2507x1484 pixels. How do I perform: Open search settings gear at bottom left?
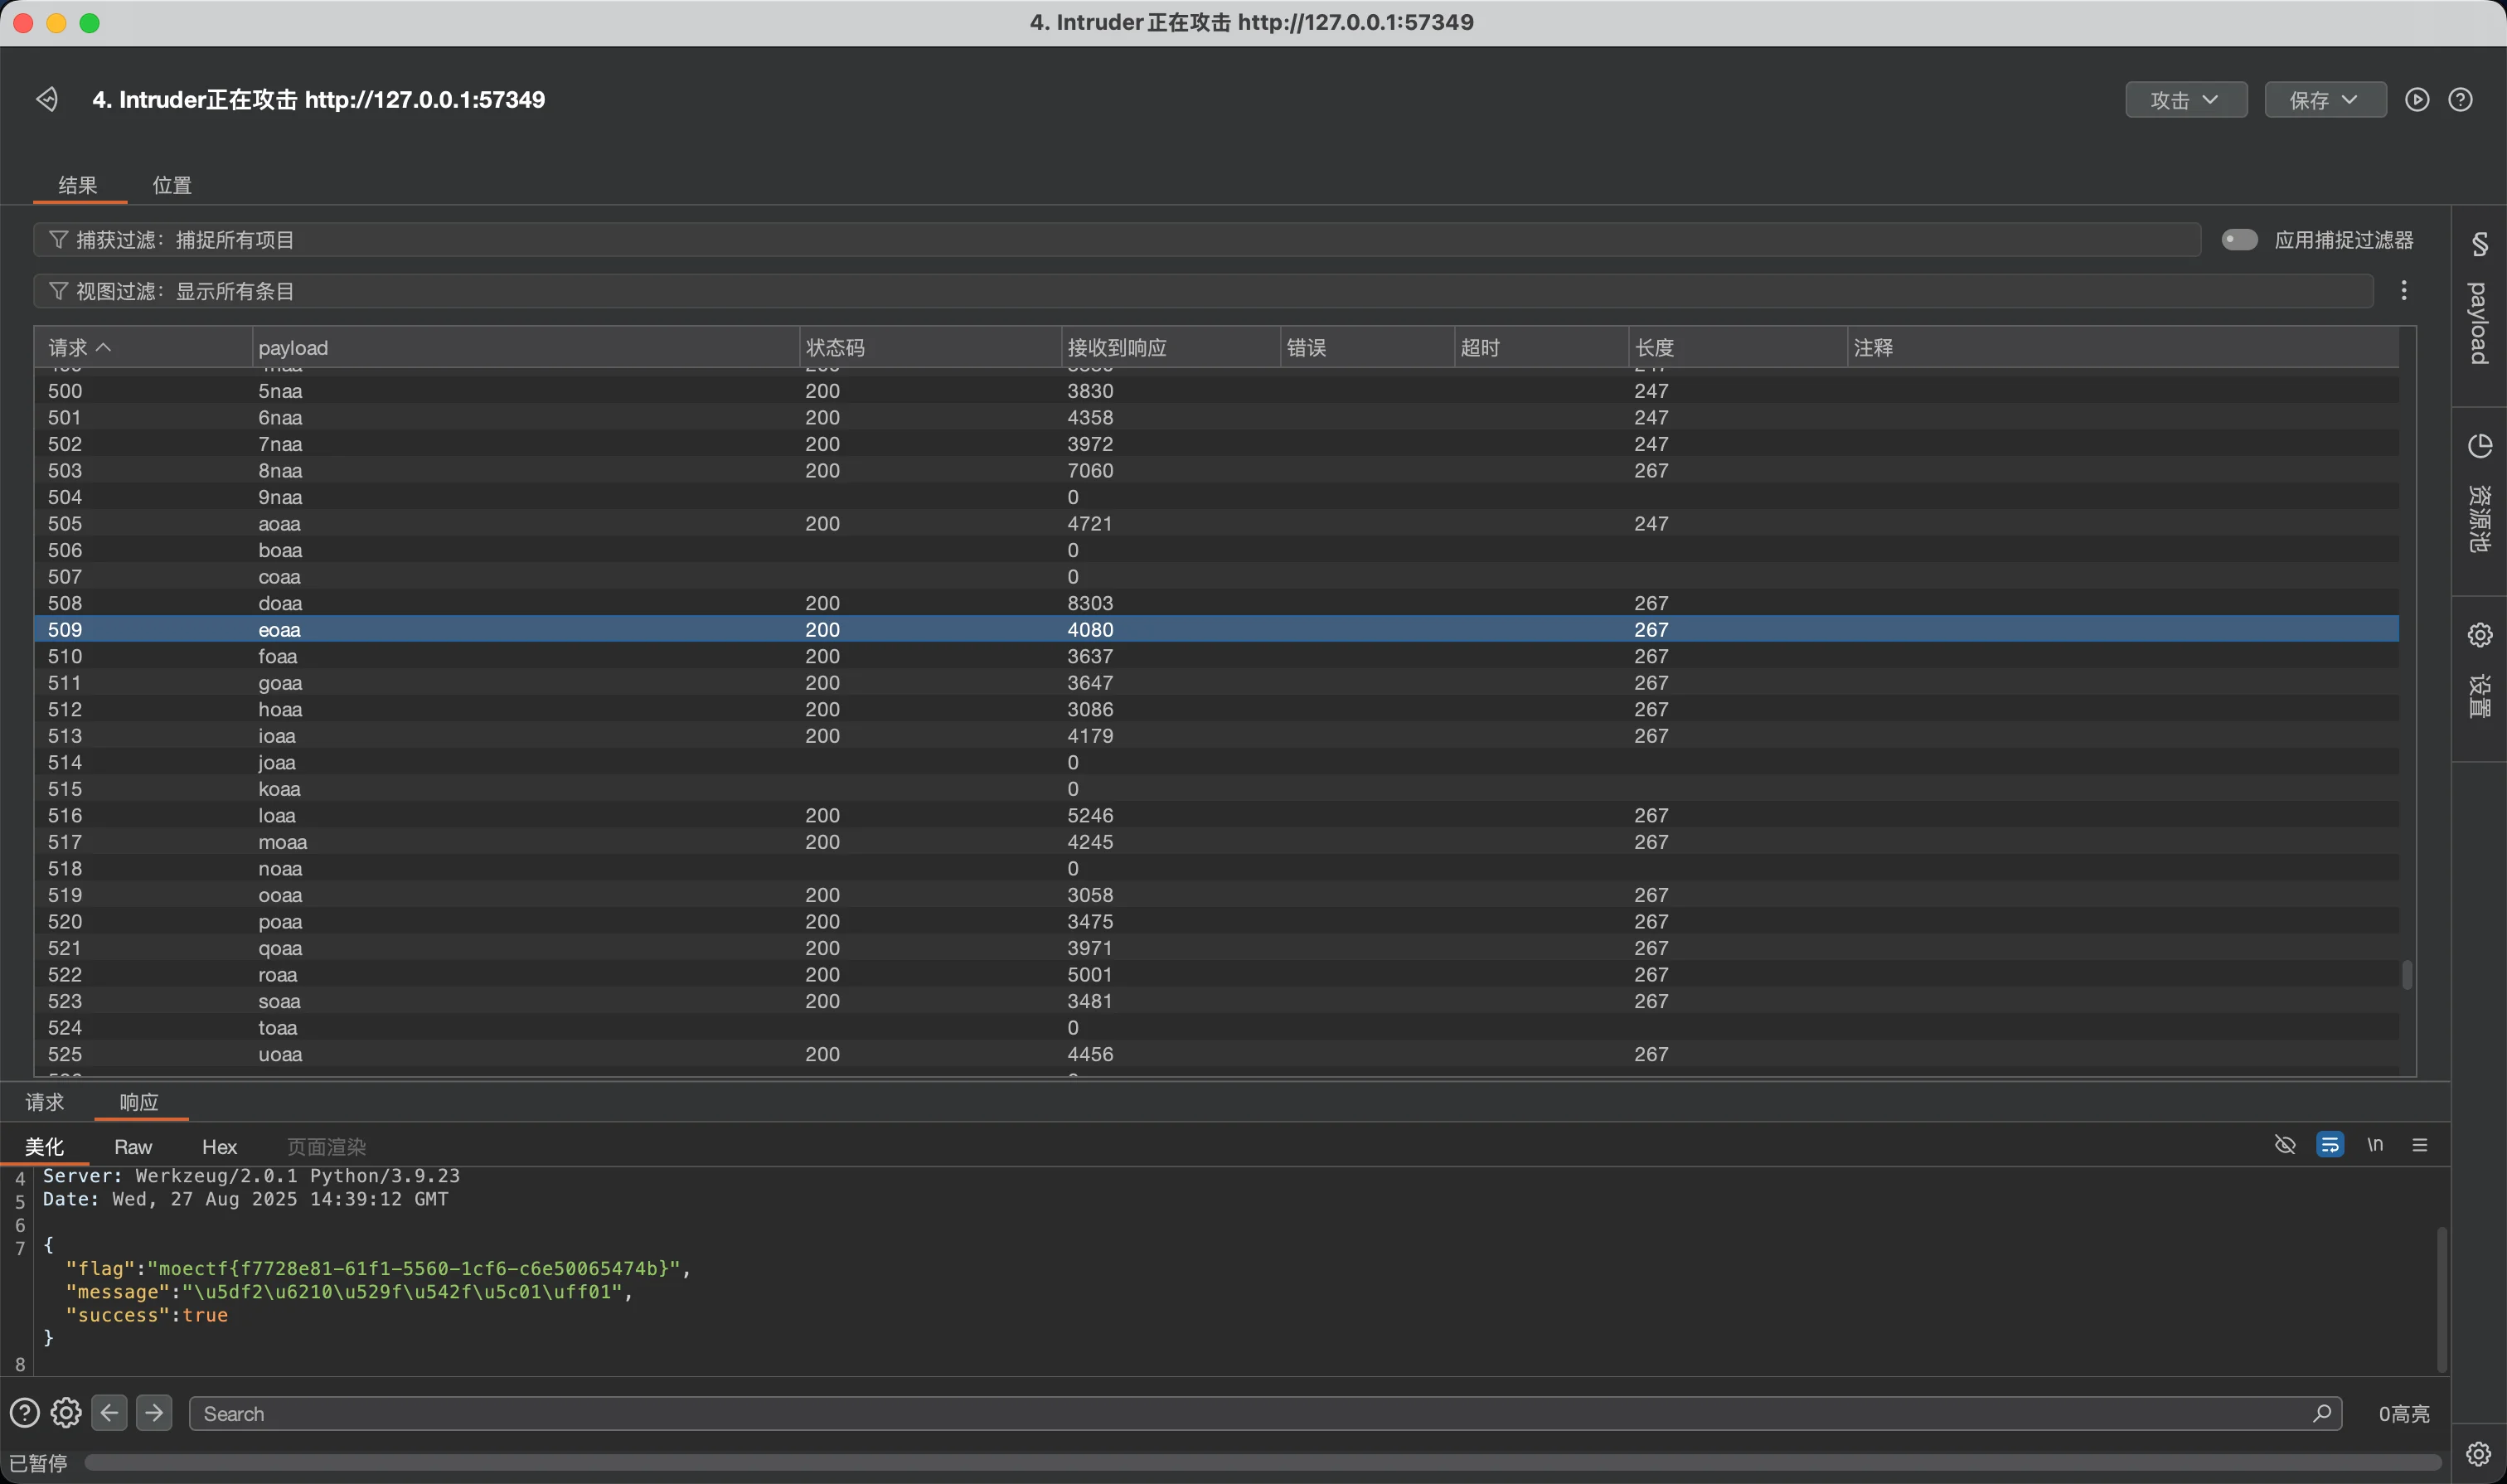(66, 1412)
